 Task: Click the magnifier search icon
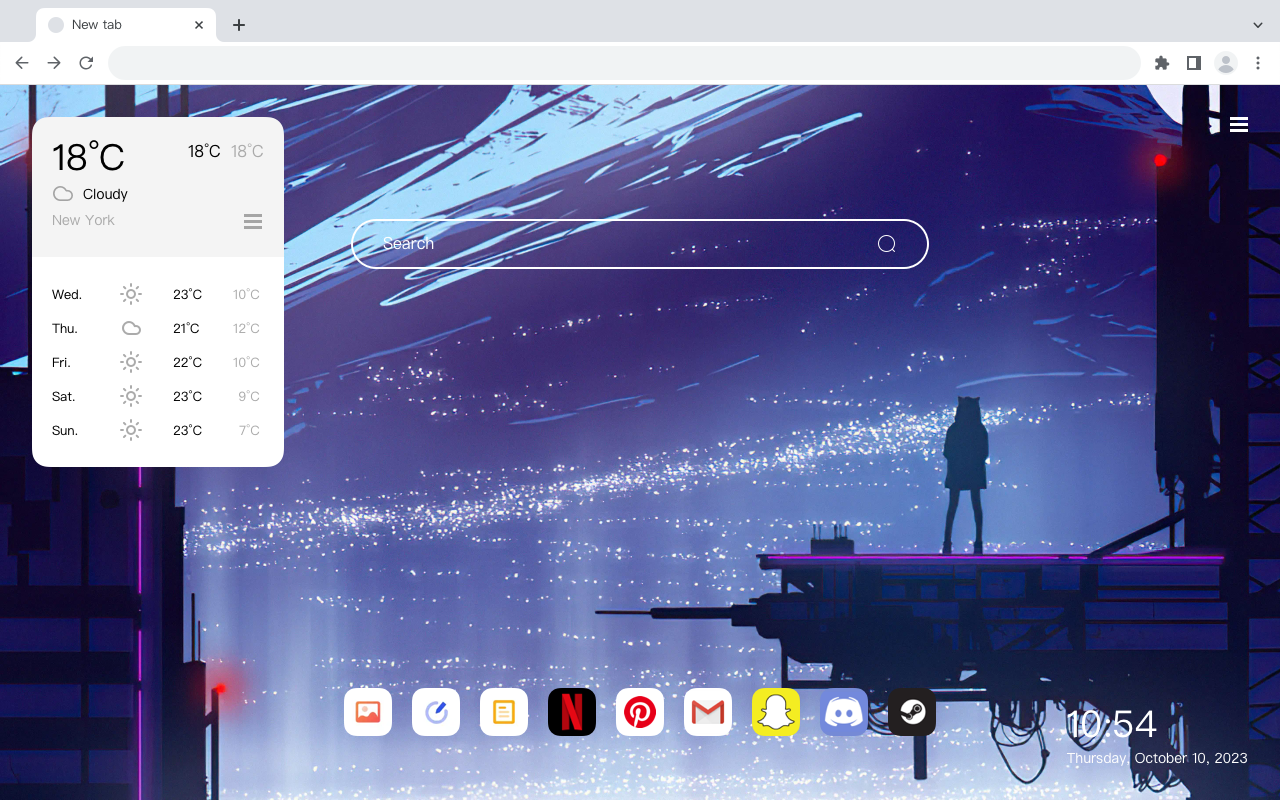(x=886, y=244)
